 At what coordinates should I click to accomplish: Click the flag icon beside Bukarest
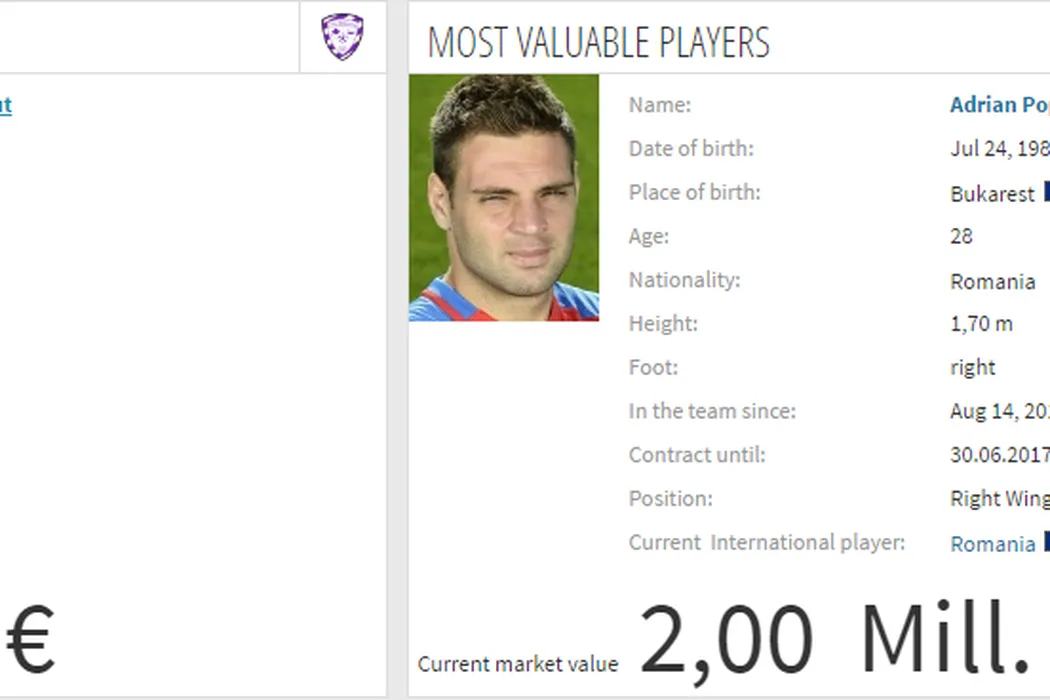[x=1045, y=191]
